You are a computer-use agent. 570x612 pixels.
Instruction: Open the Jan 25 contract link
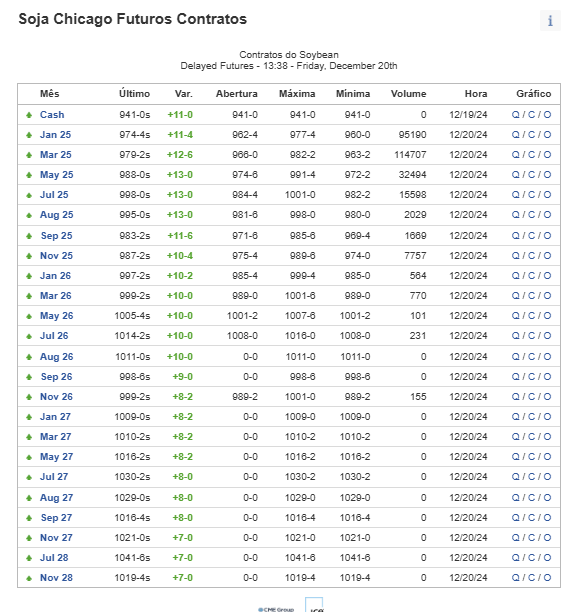pos(55,135)
